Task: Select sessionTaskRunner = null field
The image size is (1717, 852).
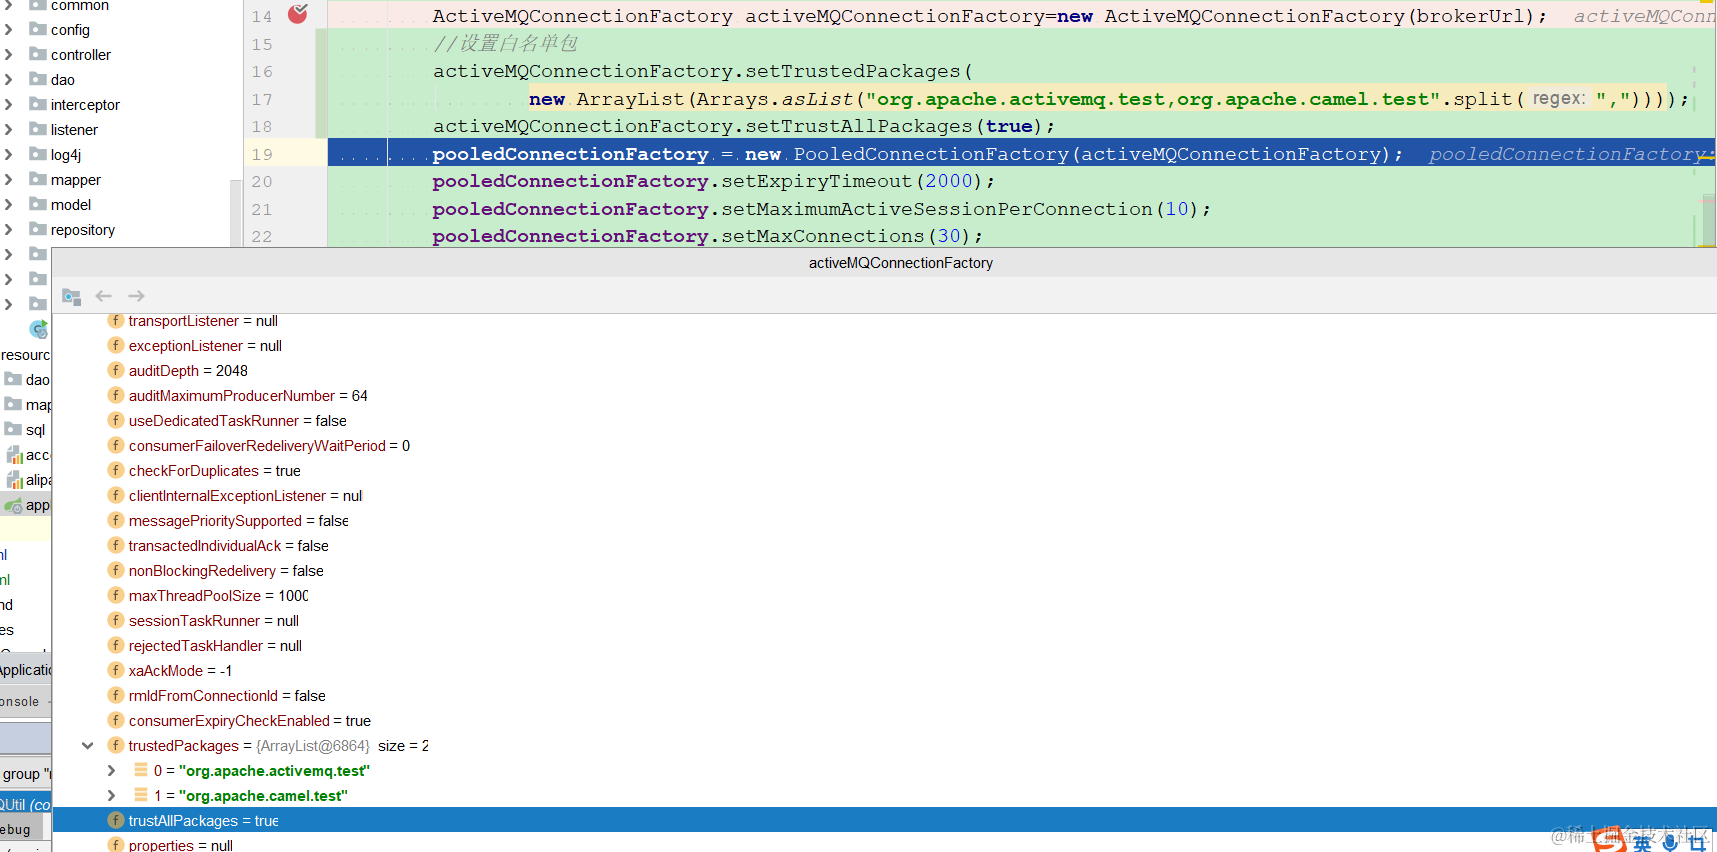Action: pyautogui.click(x=213, y=621)
